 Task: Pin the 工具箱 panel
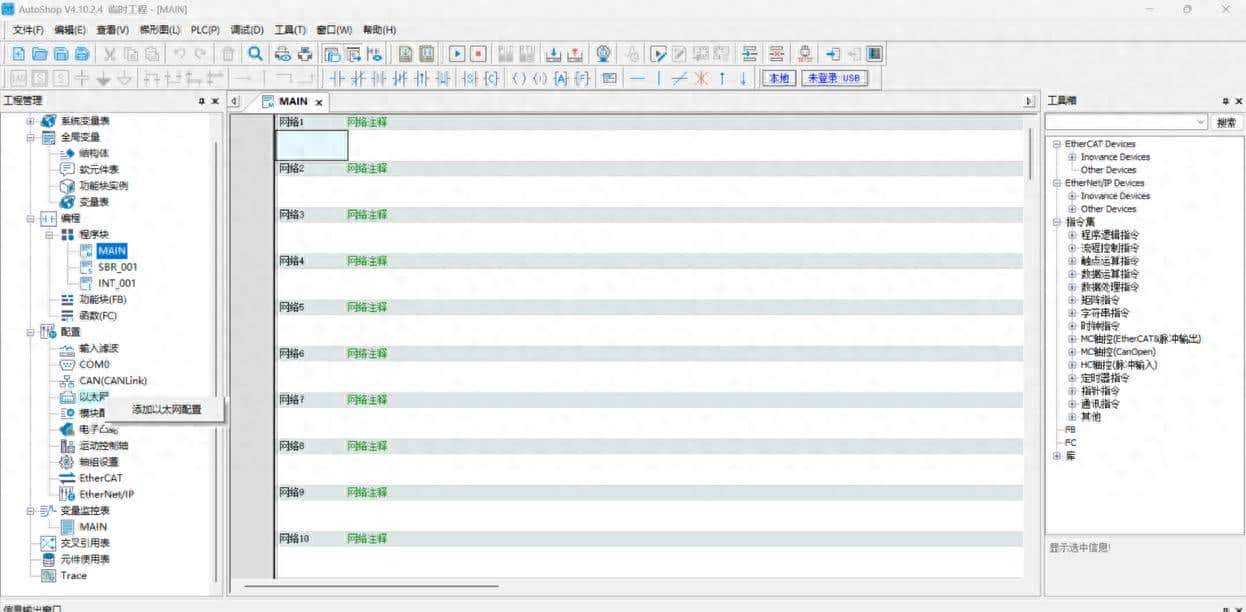pyautogui.click(x=1225, y=101)
